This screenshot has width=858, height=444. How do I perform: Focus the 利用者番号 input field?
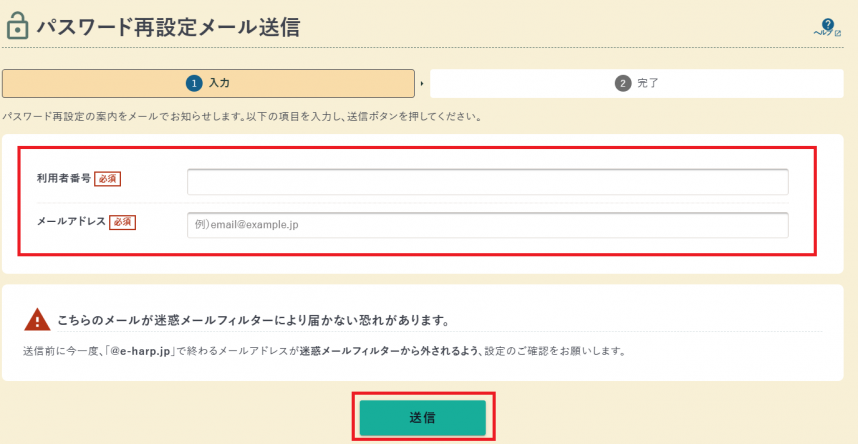click(488, 182)
